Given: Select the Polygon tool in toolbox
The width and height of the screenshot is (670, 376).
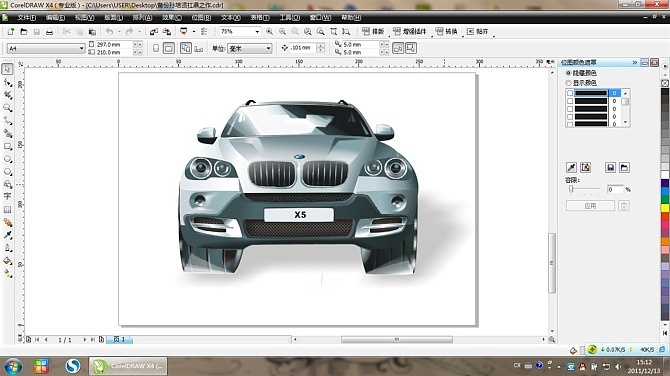Looking at the screenshot, I should tap(7, 172).
